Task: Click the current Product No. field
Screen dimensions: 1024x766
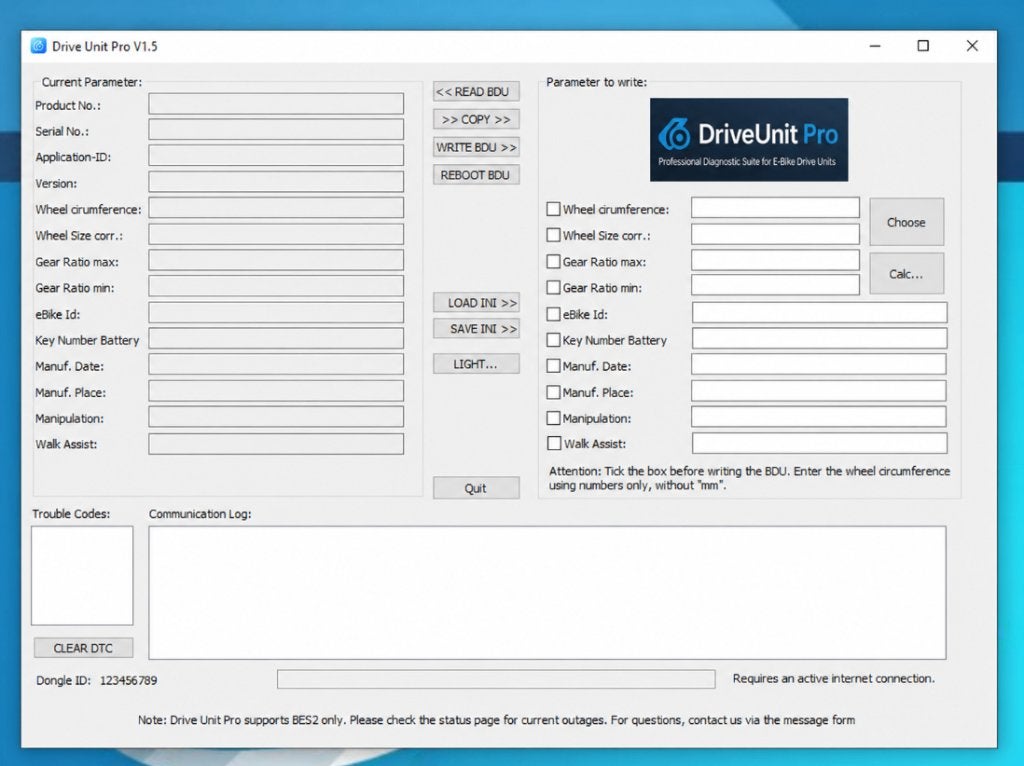Action: pyautogui.click(x=276, y=104)
